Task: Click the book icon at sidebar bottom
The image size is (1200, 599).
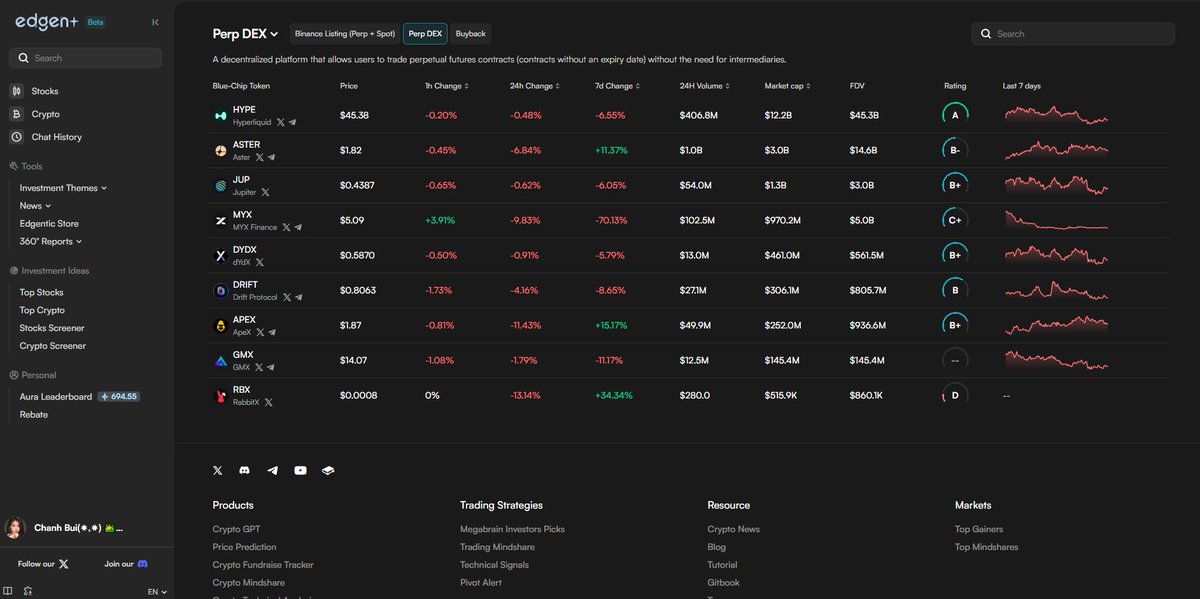Action: click(8, 591)
